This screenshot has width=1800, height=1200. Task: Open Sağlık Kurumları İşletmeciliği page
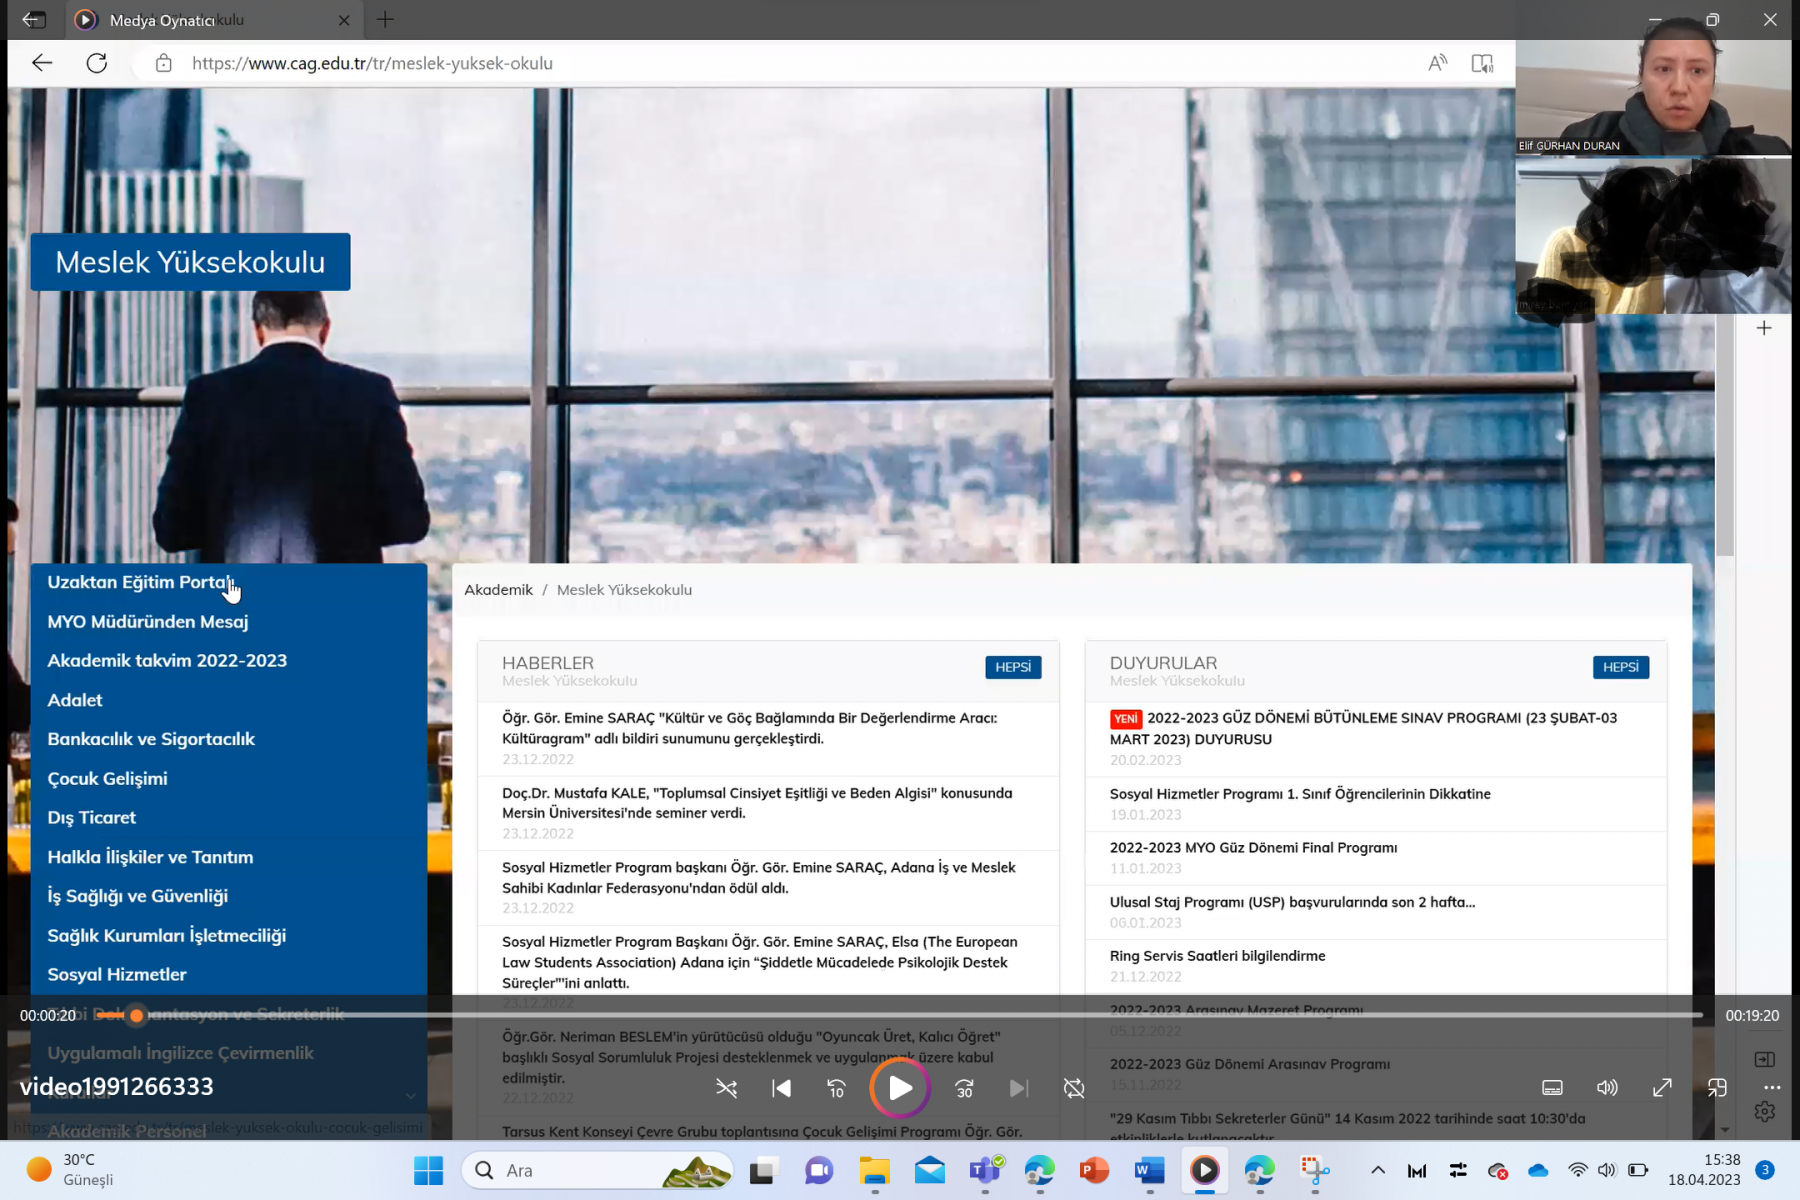pos(166,936)
